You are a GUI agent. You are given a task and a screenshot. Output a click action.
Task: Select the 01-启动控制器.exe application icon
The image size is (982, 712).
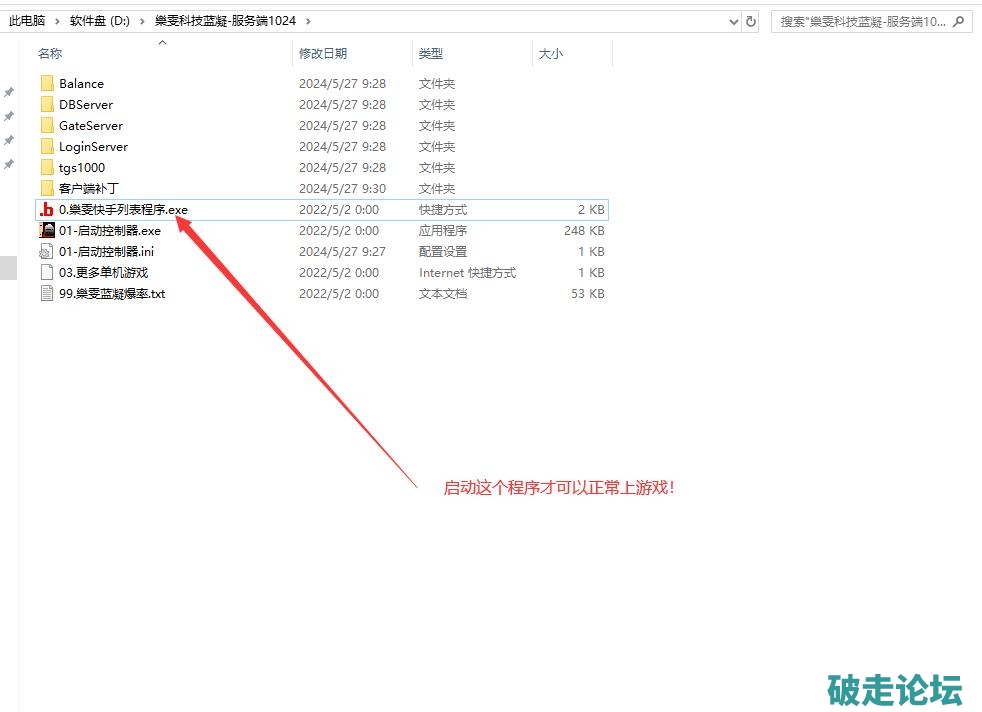(x=46, y=231)
